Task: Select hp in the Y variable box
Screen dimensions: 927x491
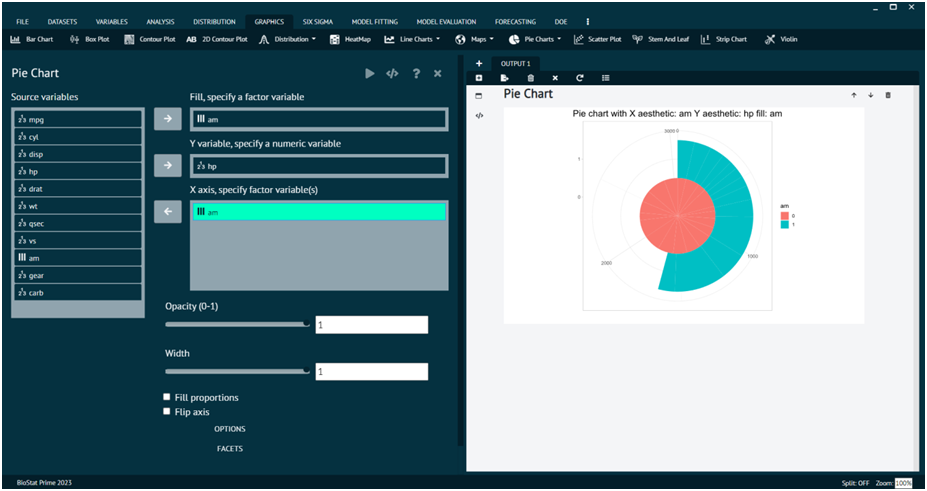Action: point(319,167)
